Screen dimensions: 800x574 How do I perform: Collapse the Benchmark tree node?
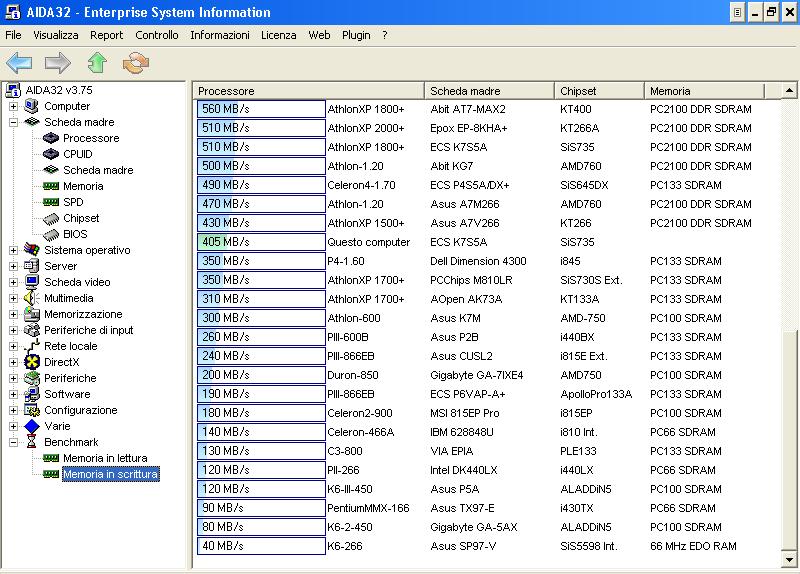pos(13,442)
